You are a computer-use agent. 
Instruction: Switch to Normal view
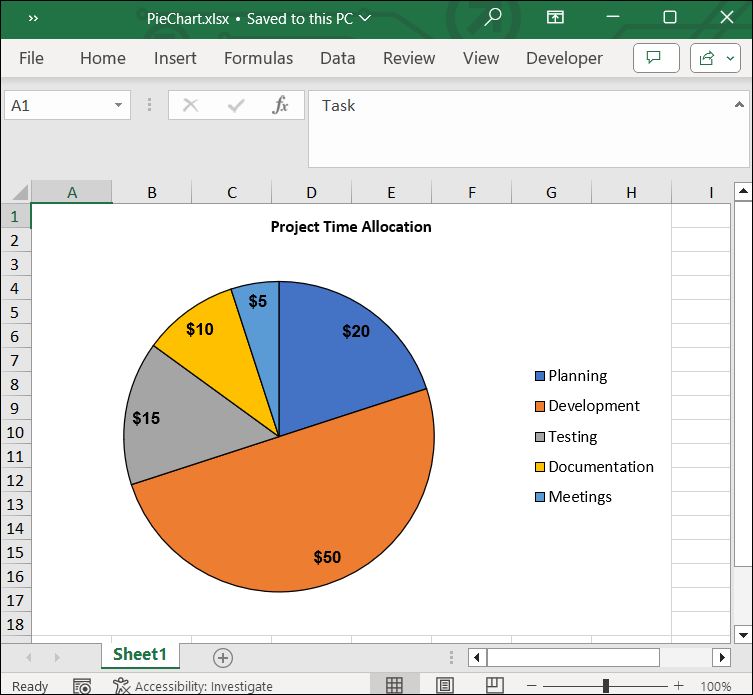394,685
